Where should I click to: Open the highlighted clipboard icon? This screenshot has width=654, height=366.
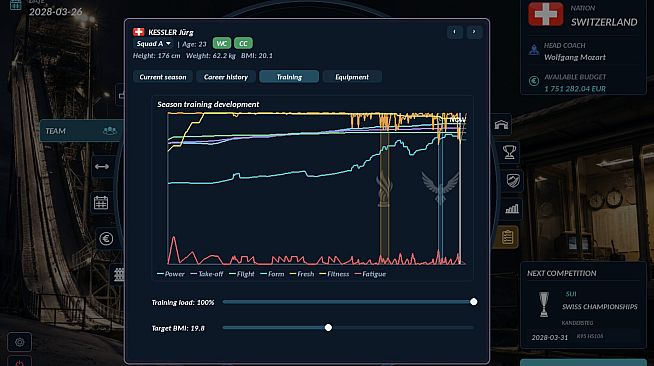pos(507,237)
